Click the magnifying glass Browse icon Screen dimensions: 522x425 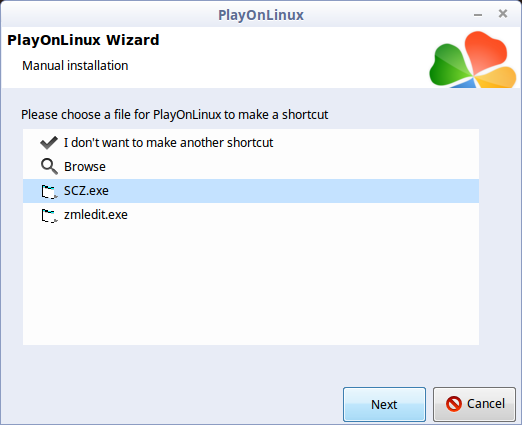[49, 166]
